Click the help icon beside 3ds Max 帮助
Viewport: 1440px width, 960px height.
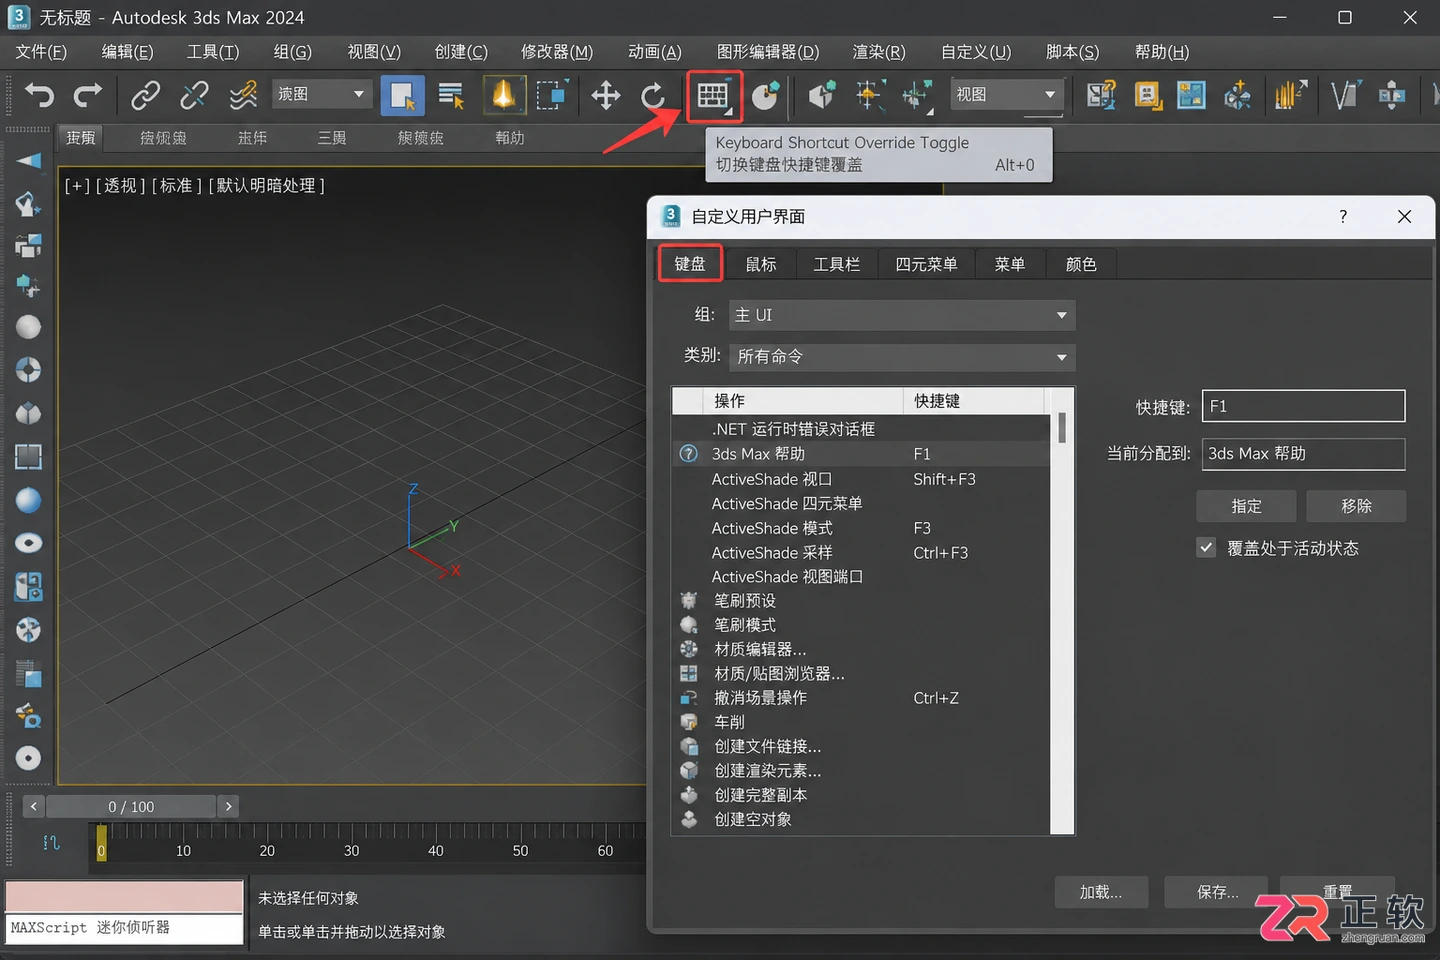click(x=689, y=454)
